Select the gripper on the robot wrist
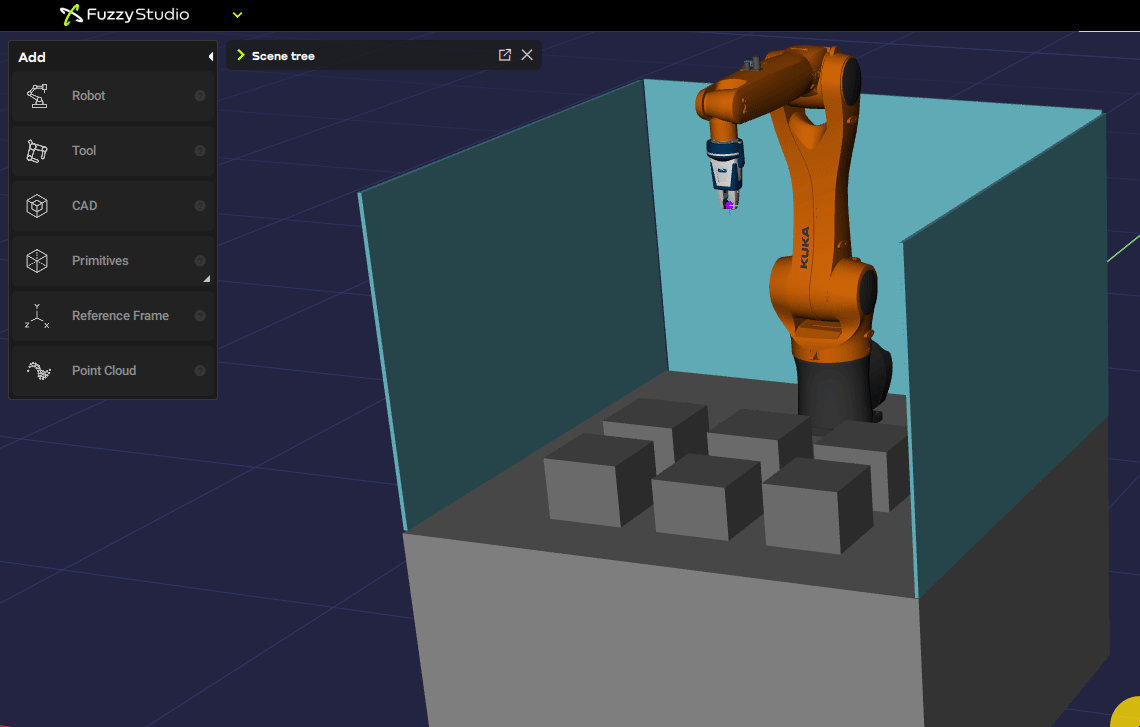 point(726,174)
